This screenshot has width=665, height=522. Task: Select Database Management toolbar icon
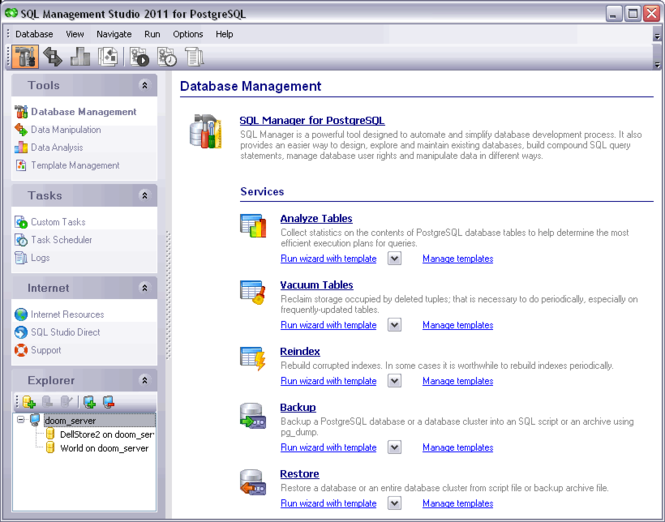(25, 56)
